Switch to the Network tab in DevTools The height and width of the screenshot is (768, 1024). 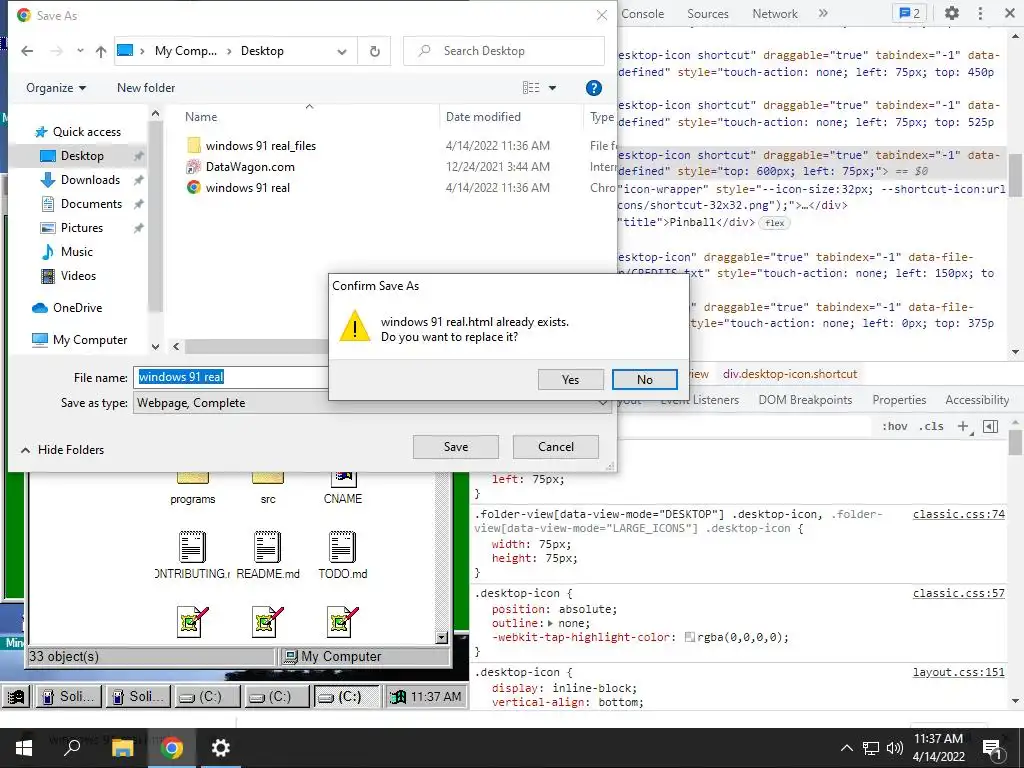[775, 14]
